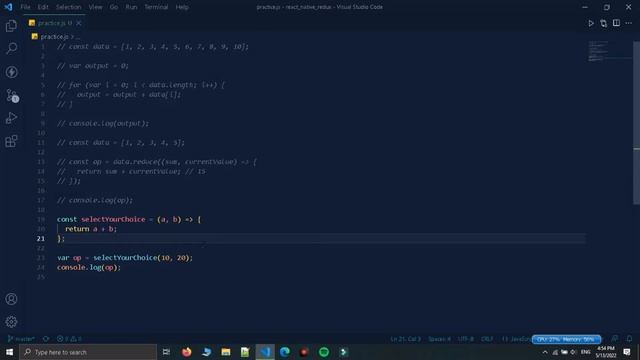Open the Accounts menu icon

click(x=11, y=299)
